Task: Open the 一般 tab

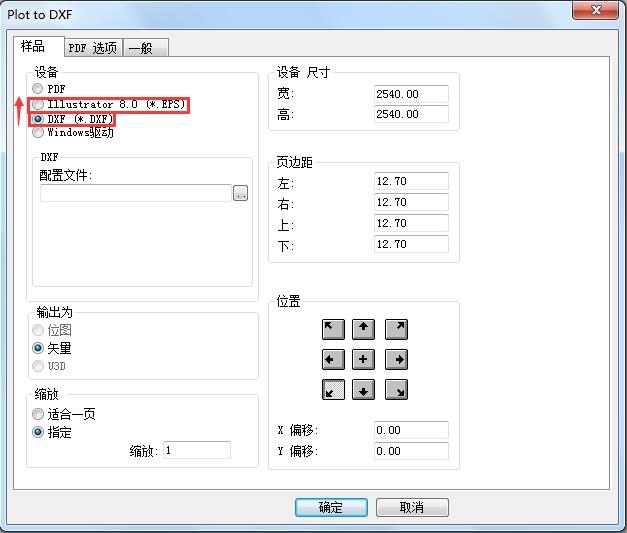Action: (x=146, y=48)
